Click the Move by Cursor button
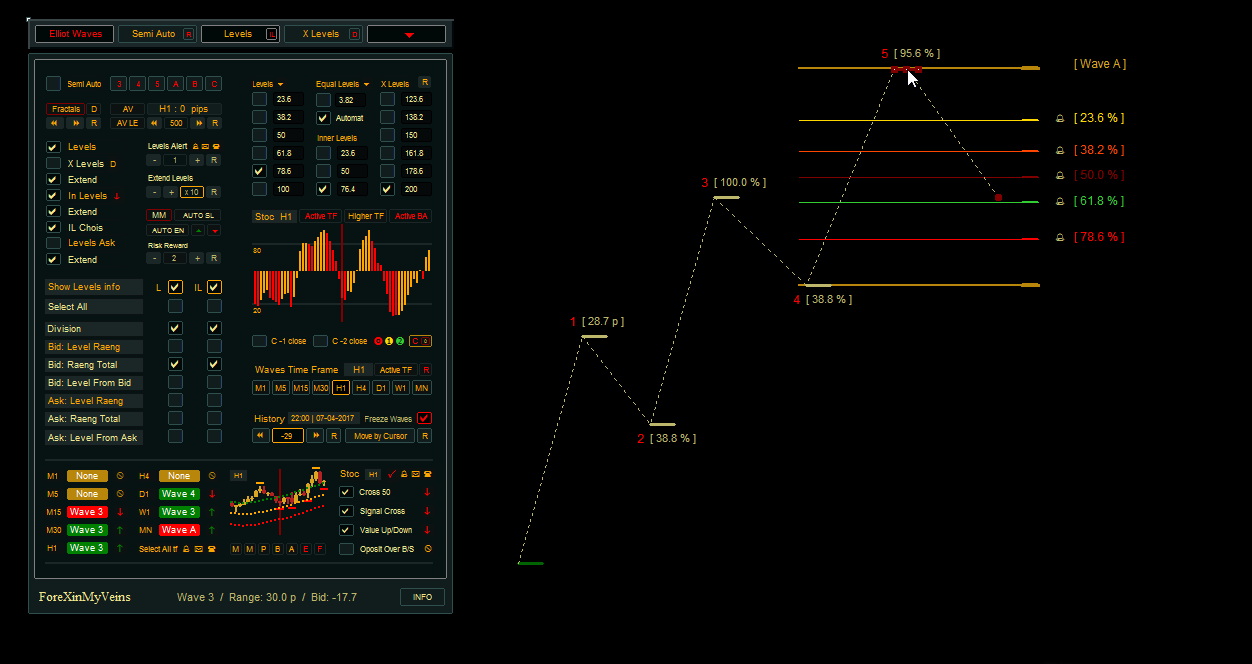Image resolution: width=1252 pixels, height=664 pixels. [x=379, y=436]
